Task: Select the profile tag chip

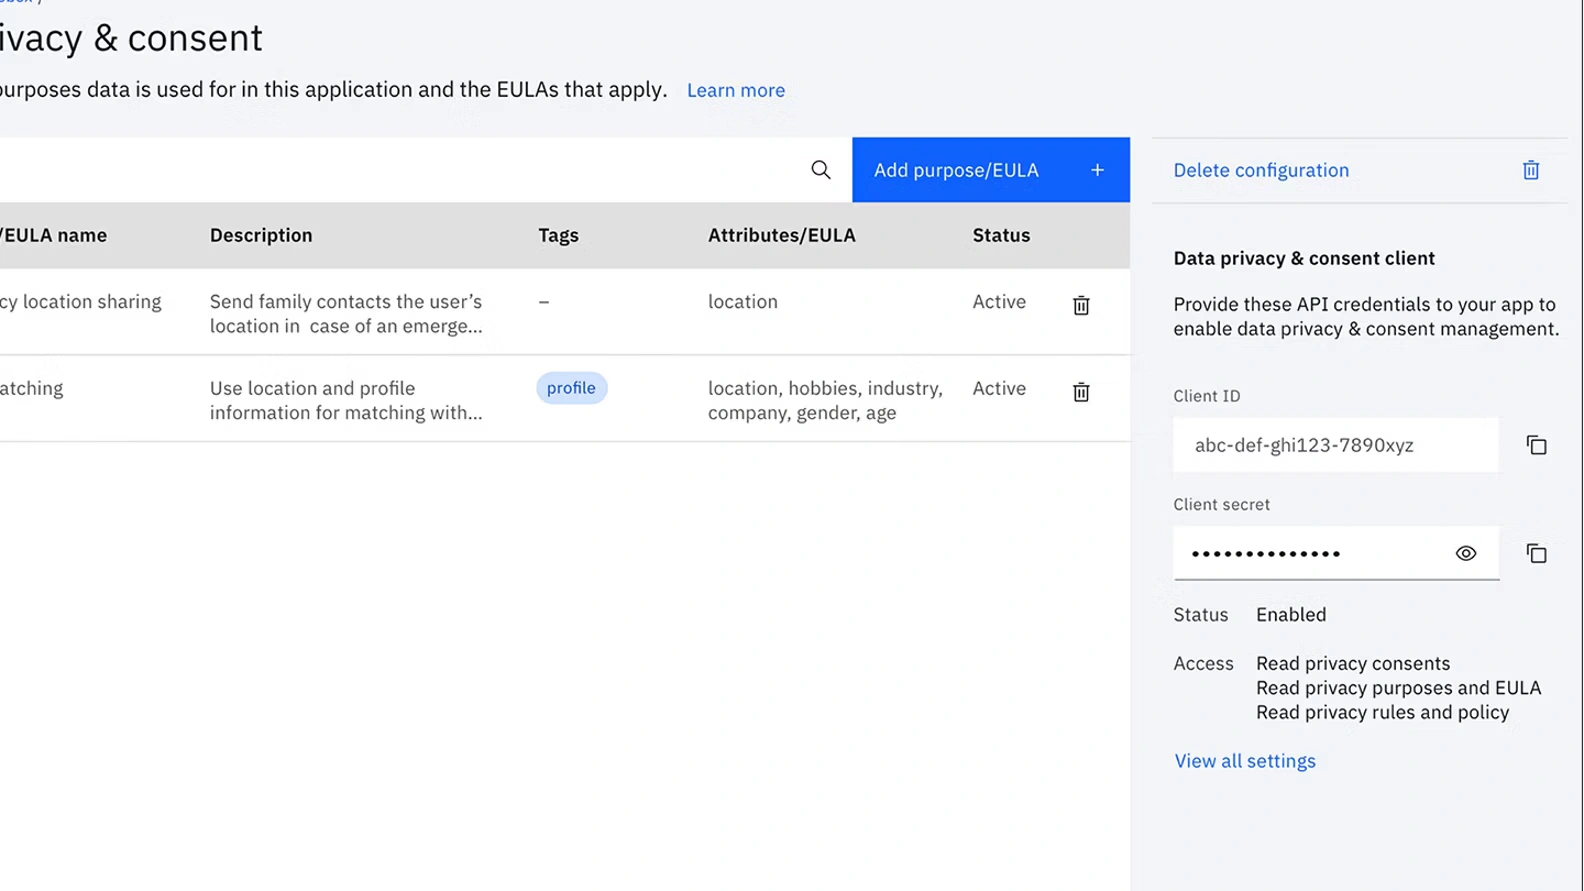Action: (571, 388)
